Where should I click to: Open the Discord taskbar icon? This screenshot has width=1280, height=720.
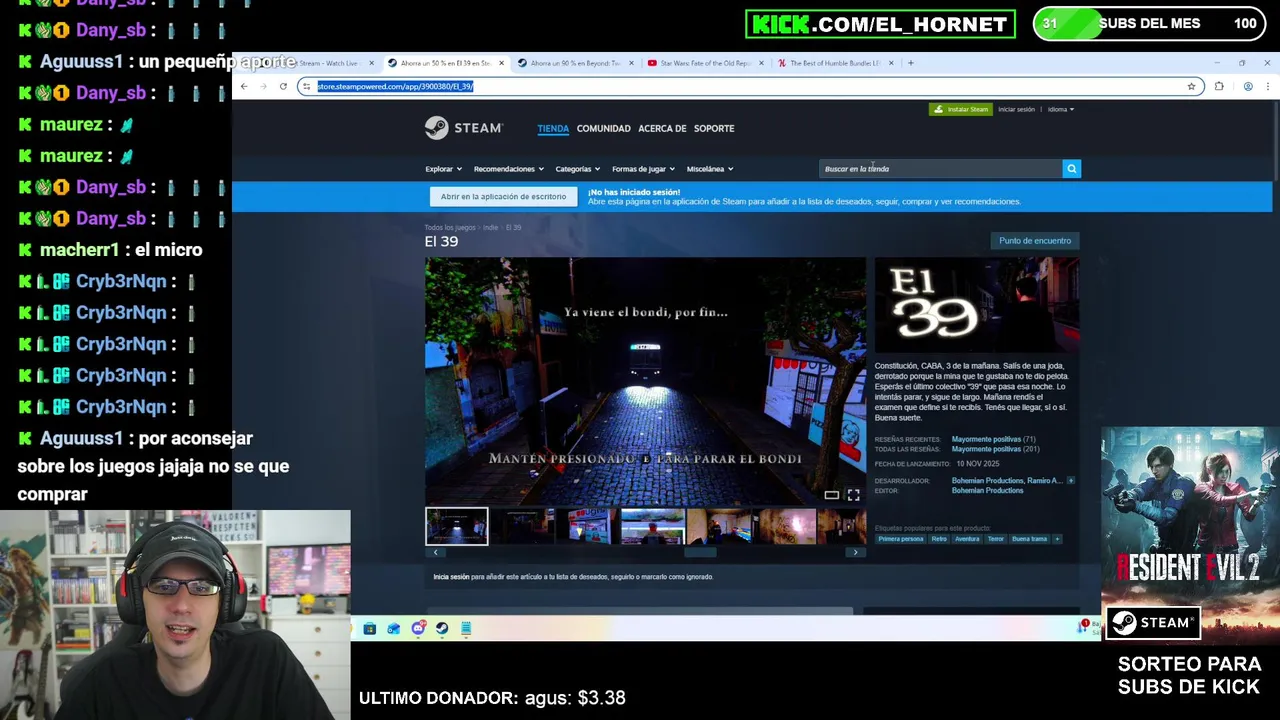[418, 628]
